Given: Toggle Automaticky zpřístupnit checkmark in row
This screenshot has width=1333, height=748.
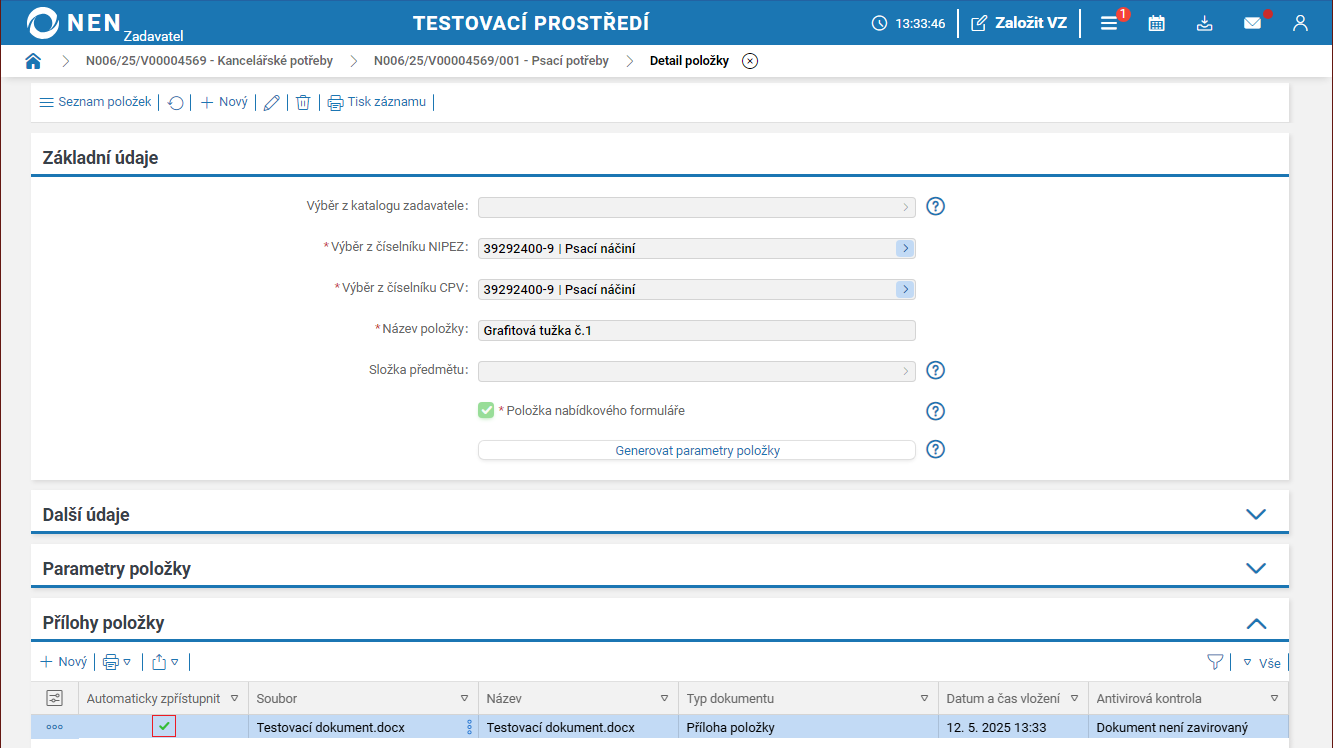Looking at the screenshot, I should click(164, 727).
